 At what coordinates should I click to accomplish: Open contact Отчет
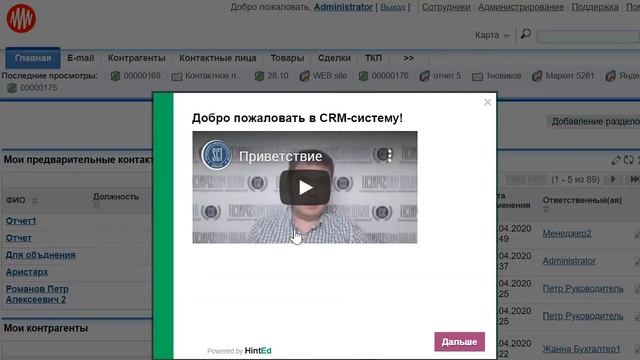(x=18, y=238)
